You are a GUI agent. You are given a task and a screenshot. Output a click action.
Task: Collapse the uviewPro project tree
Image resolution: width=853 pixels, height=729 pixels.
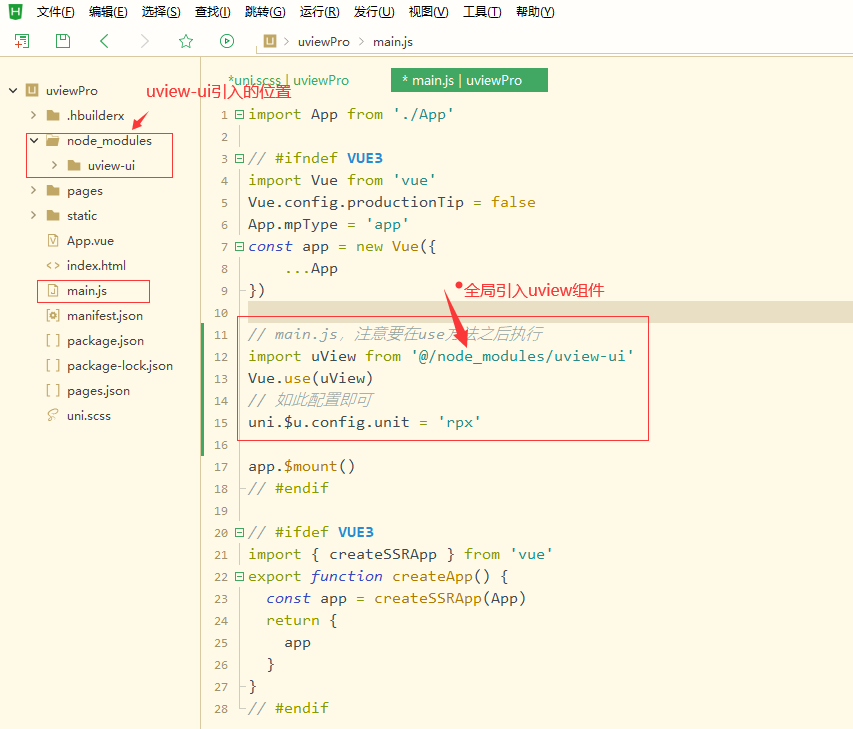point(13,90)
